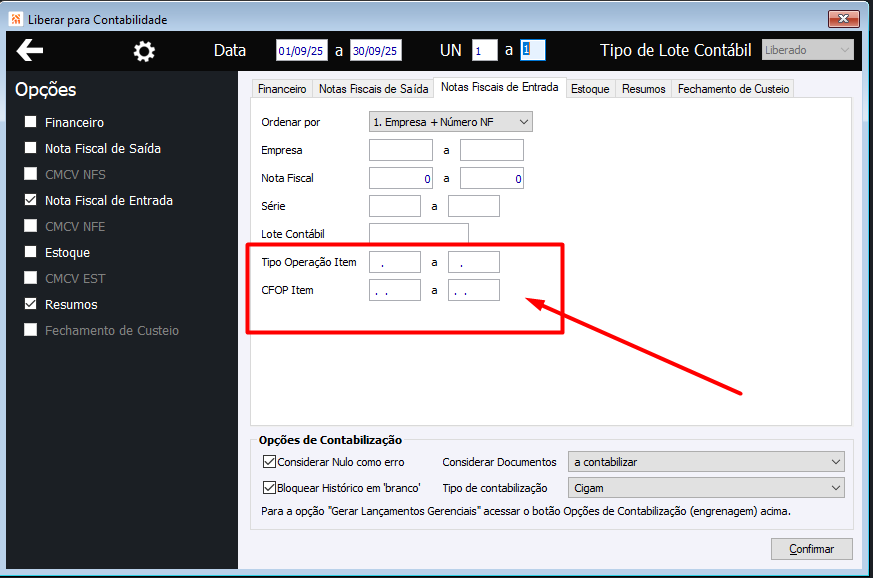Select the Notas Fiscais de Entrada tab
The height and width of the screenshot is (578, 873).
point(499,87)
